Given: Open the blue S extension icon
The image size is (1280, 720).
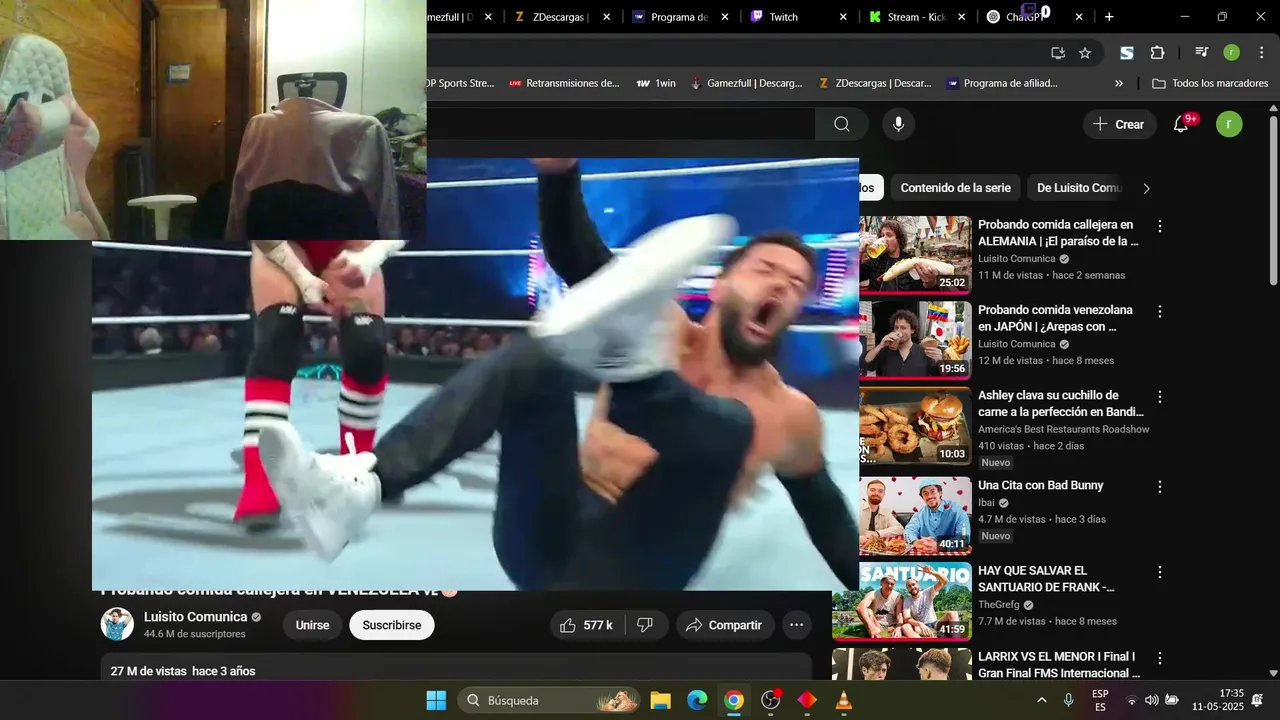Looking at the screenshot, I should click(x=1127, y=53).
